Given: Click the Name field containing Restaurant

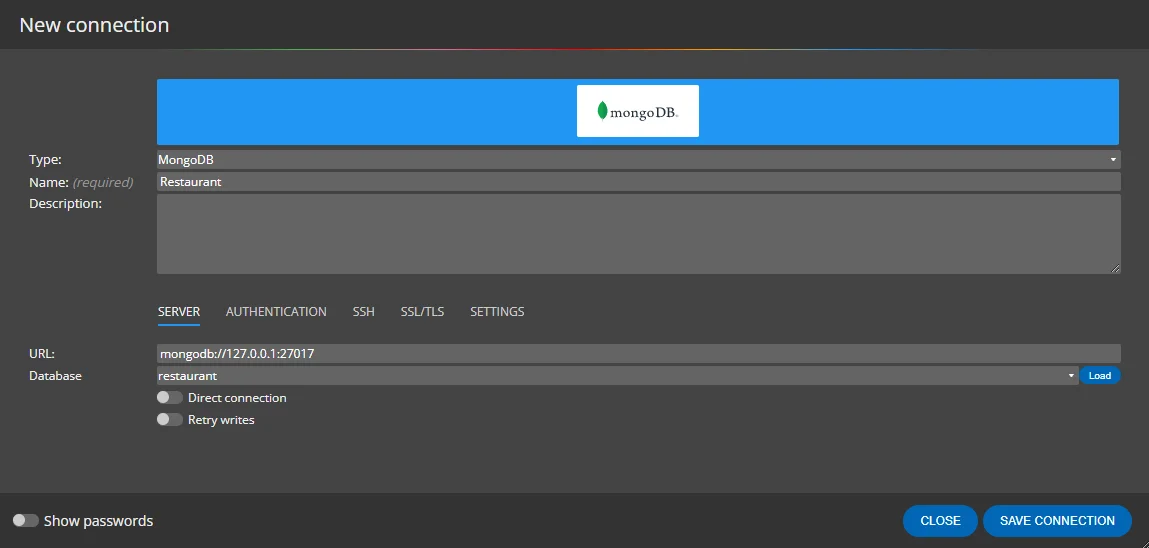Looking at the screenshot, I should 638,182.
